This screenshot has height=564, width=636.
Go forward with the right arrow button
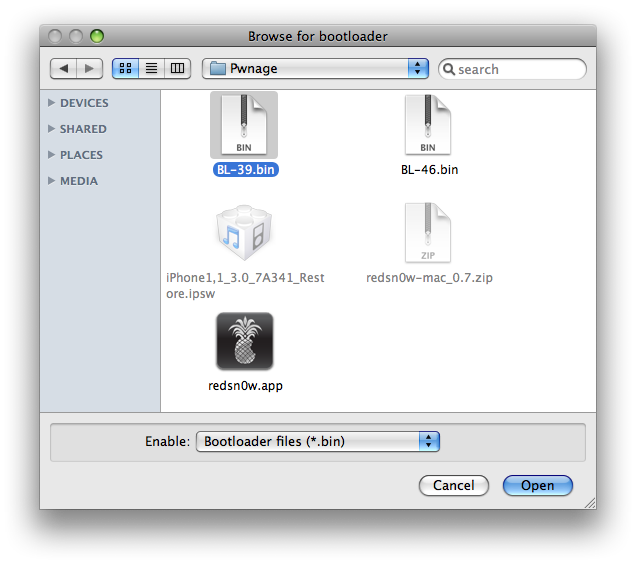click(x=89, y=68)
